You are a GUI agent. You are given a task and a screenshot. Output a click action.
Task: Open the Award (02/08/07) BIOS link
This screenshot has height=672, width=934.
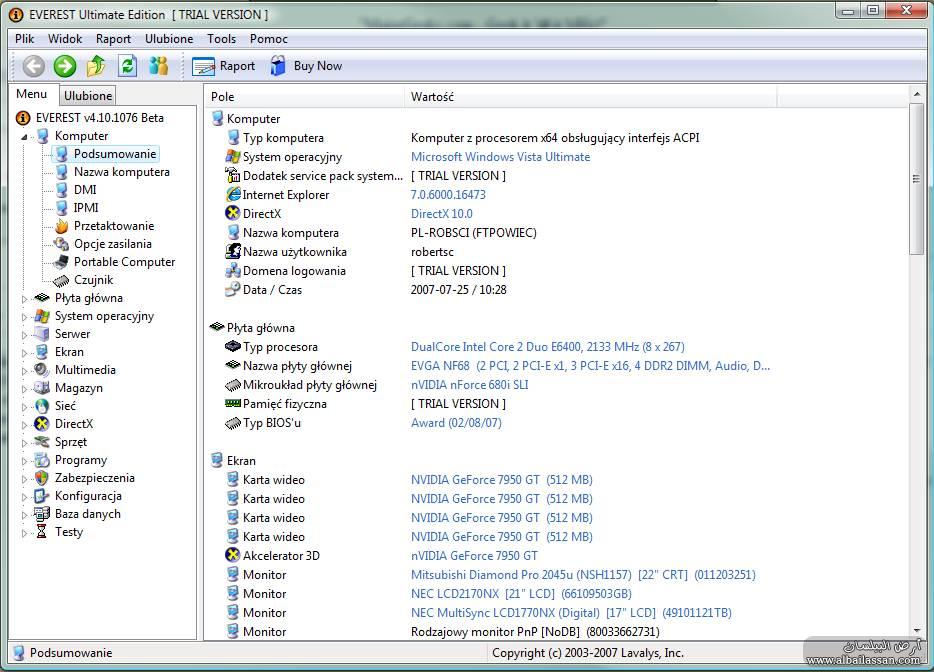pos(456,423)
